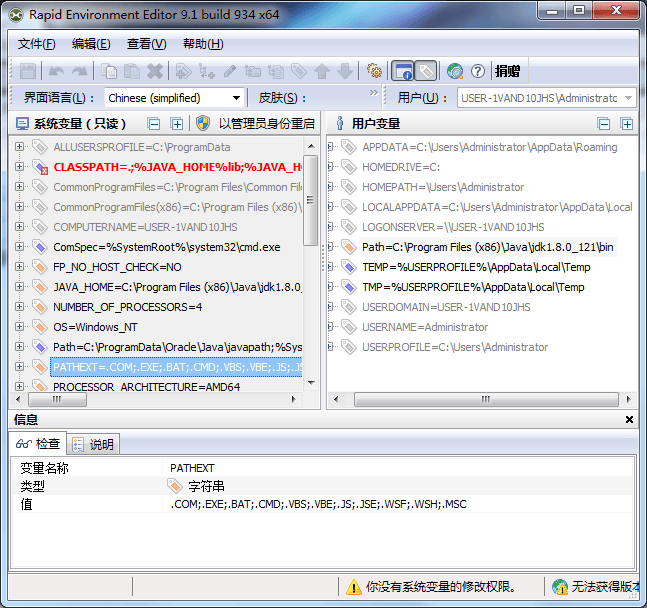Click the user variables horizontal scrollbar thumb
Image resolution: width=647 pixels, height=608 pixels.
(486, 399)
